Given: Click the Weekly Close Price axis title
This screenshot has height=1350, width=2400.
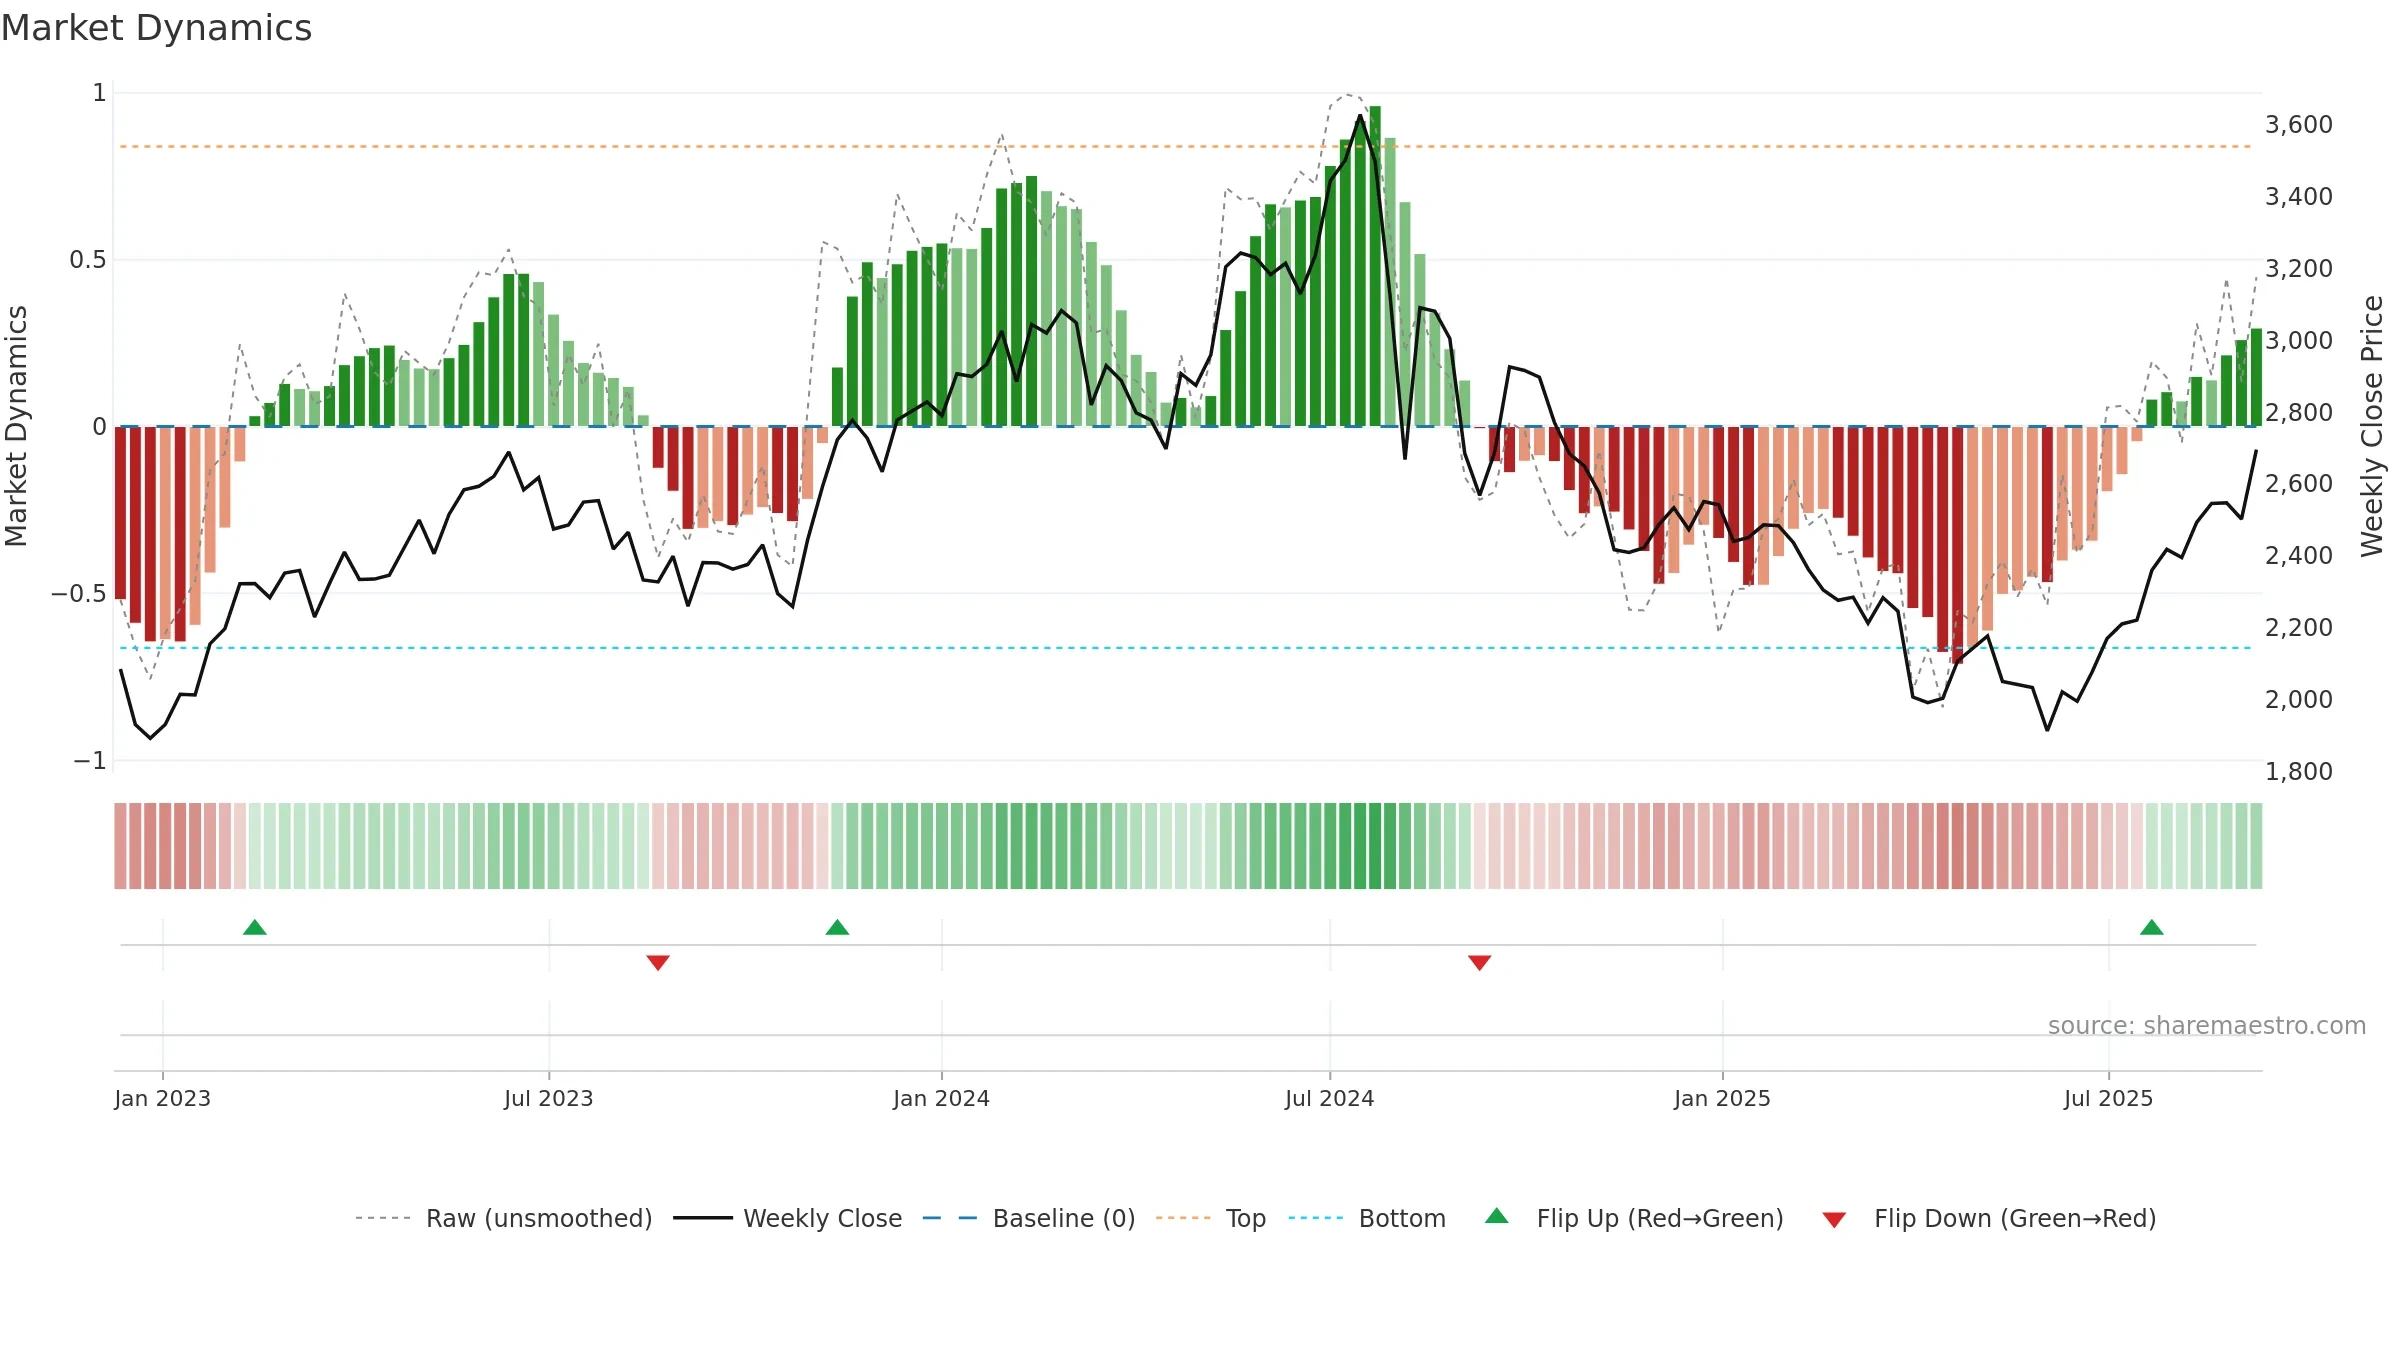Looking at the screenshot, I should 2372,426.
